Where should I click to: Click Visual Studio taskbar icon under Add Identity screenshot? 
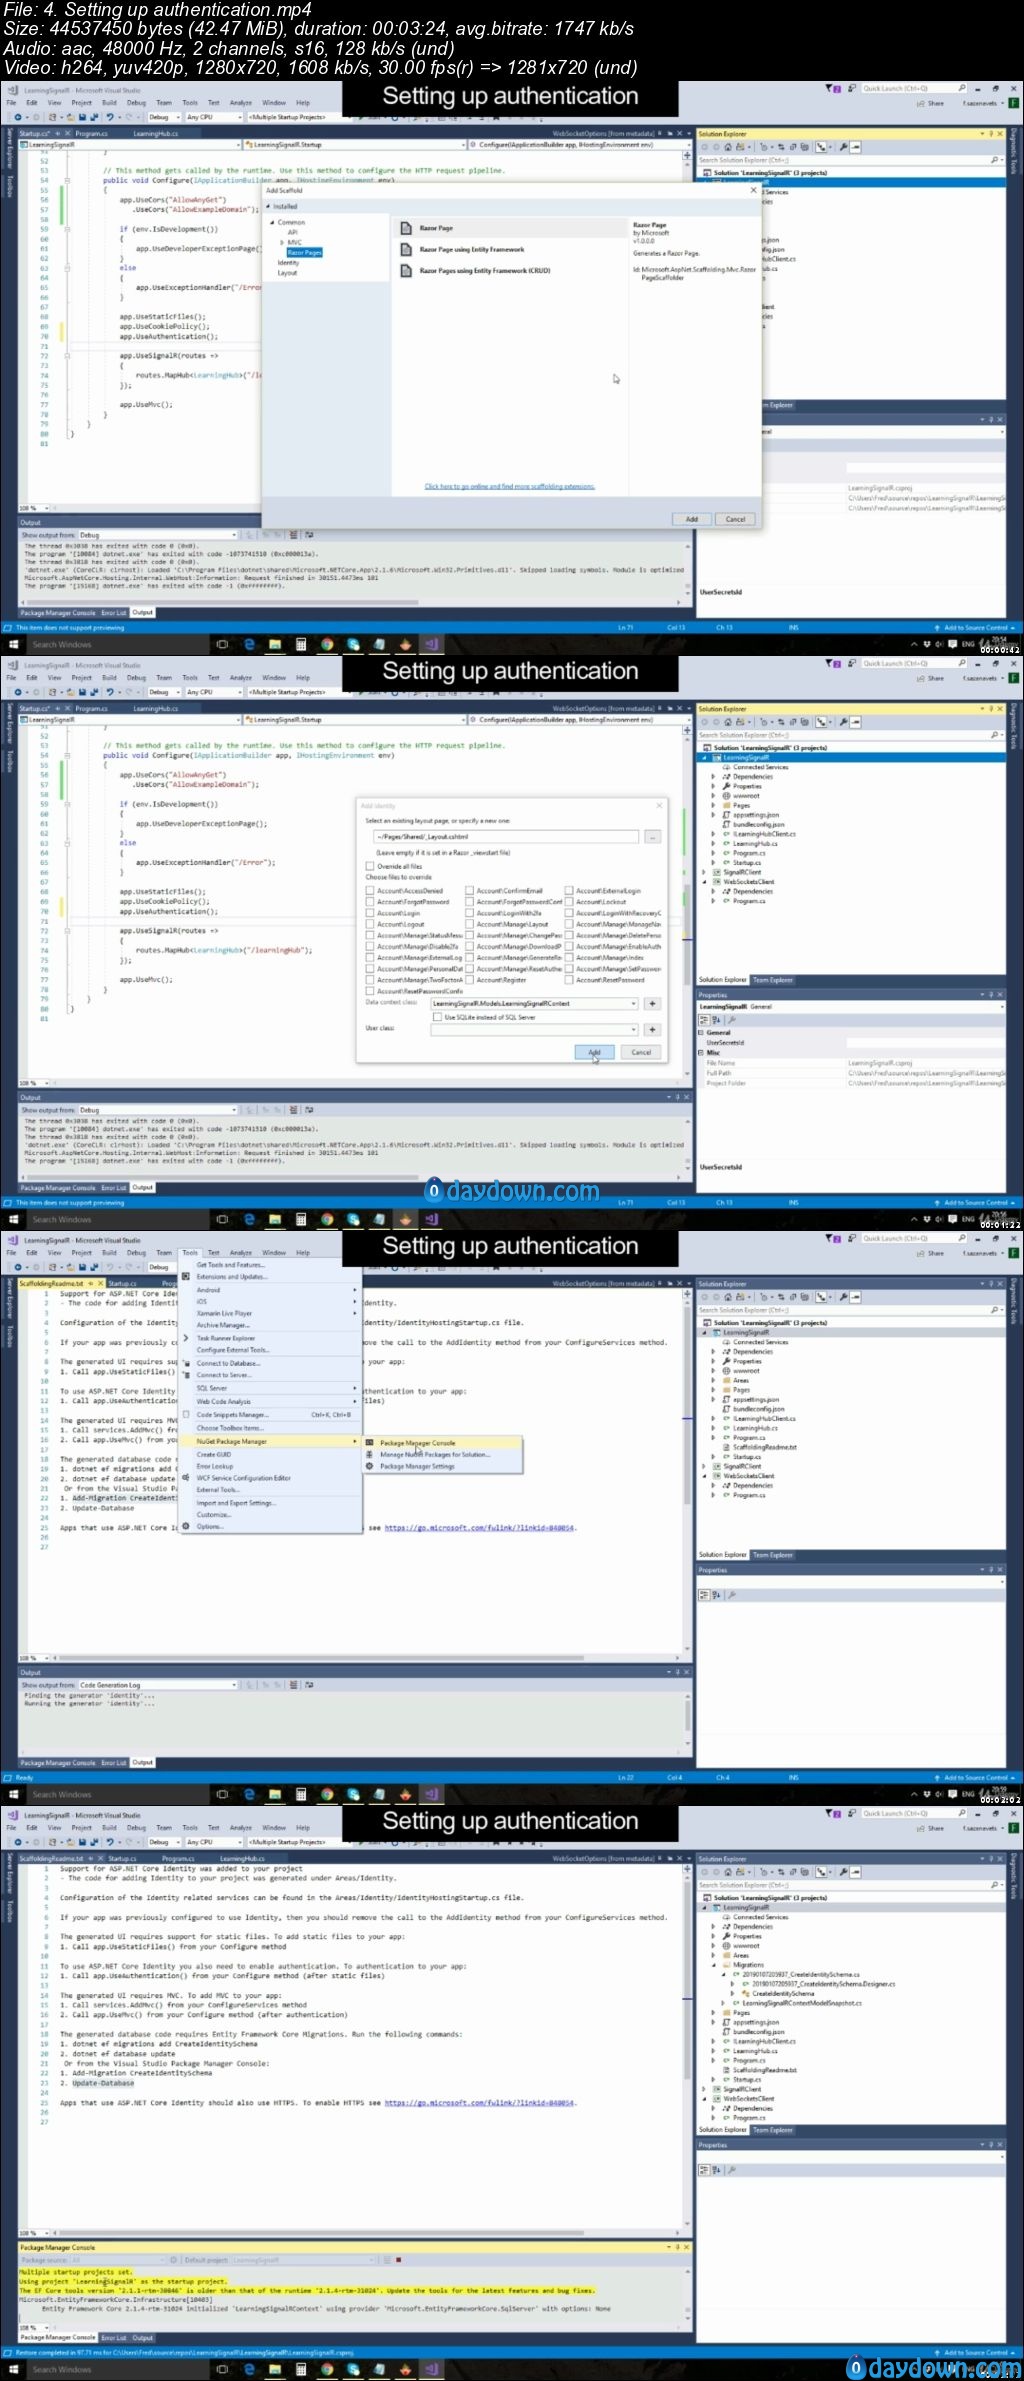431,1220
